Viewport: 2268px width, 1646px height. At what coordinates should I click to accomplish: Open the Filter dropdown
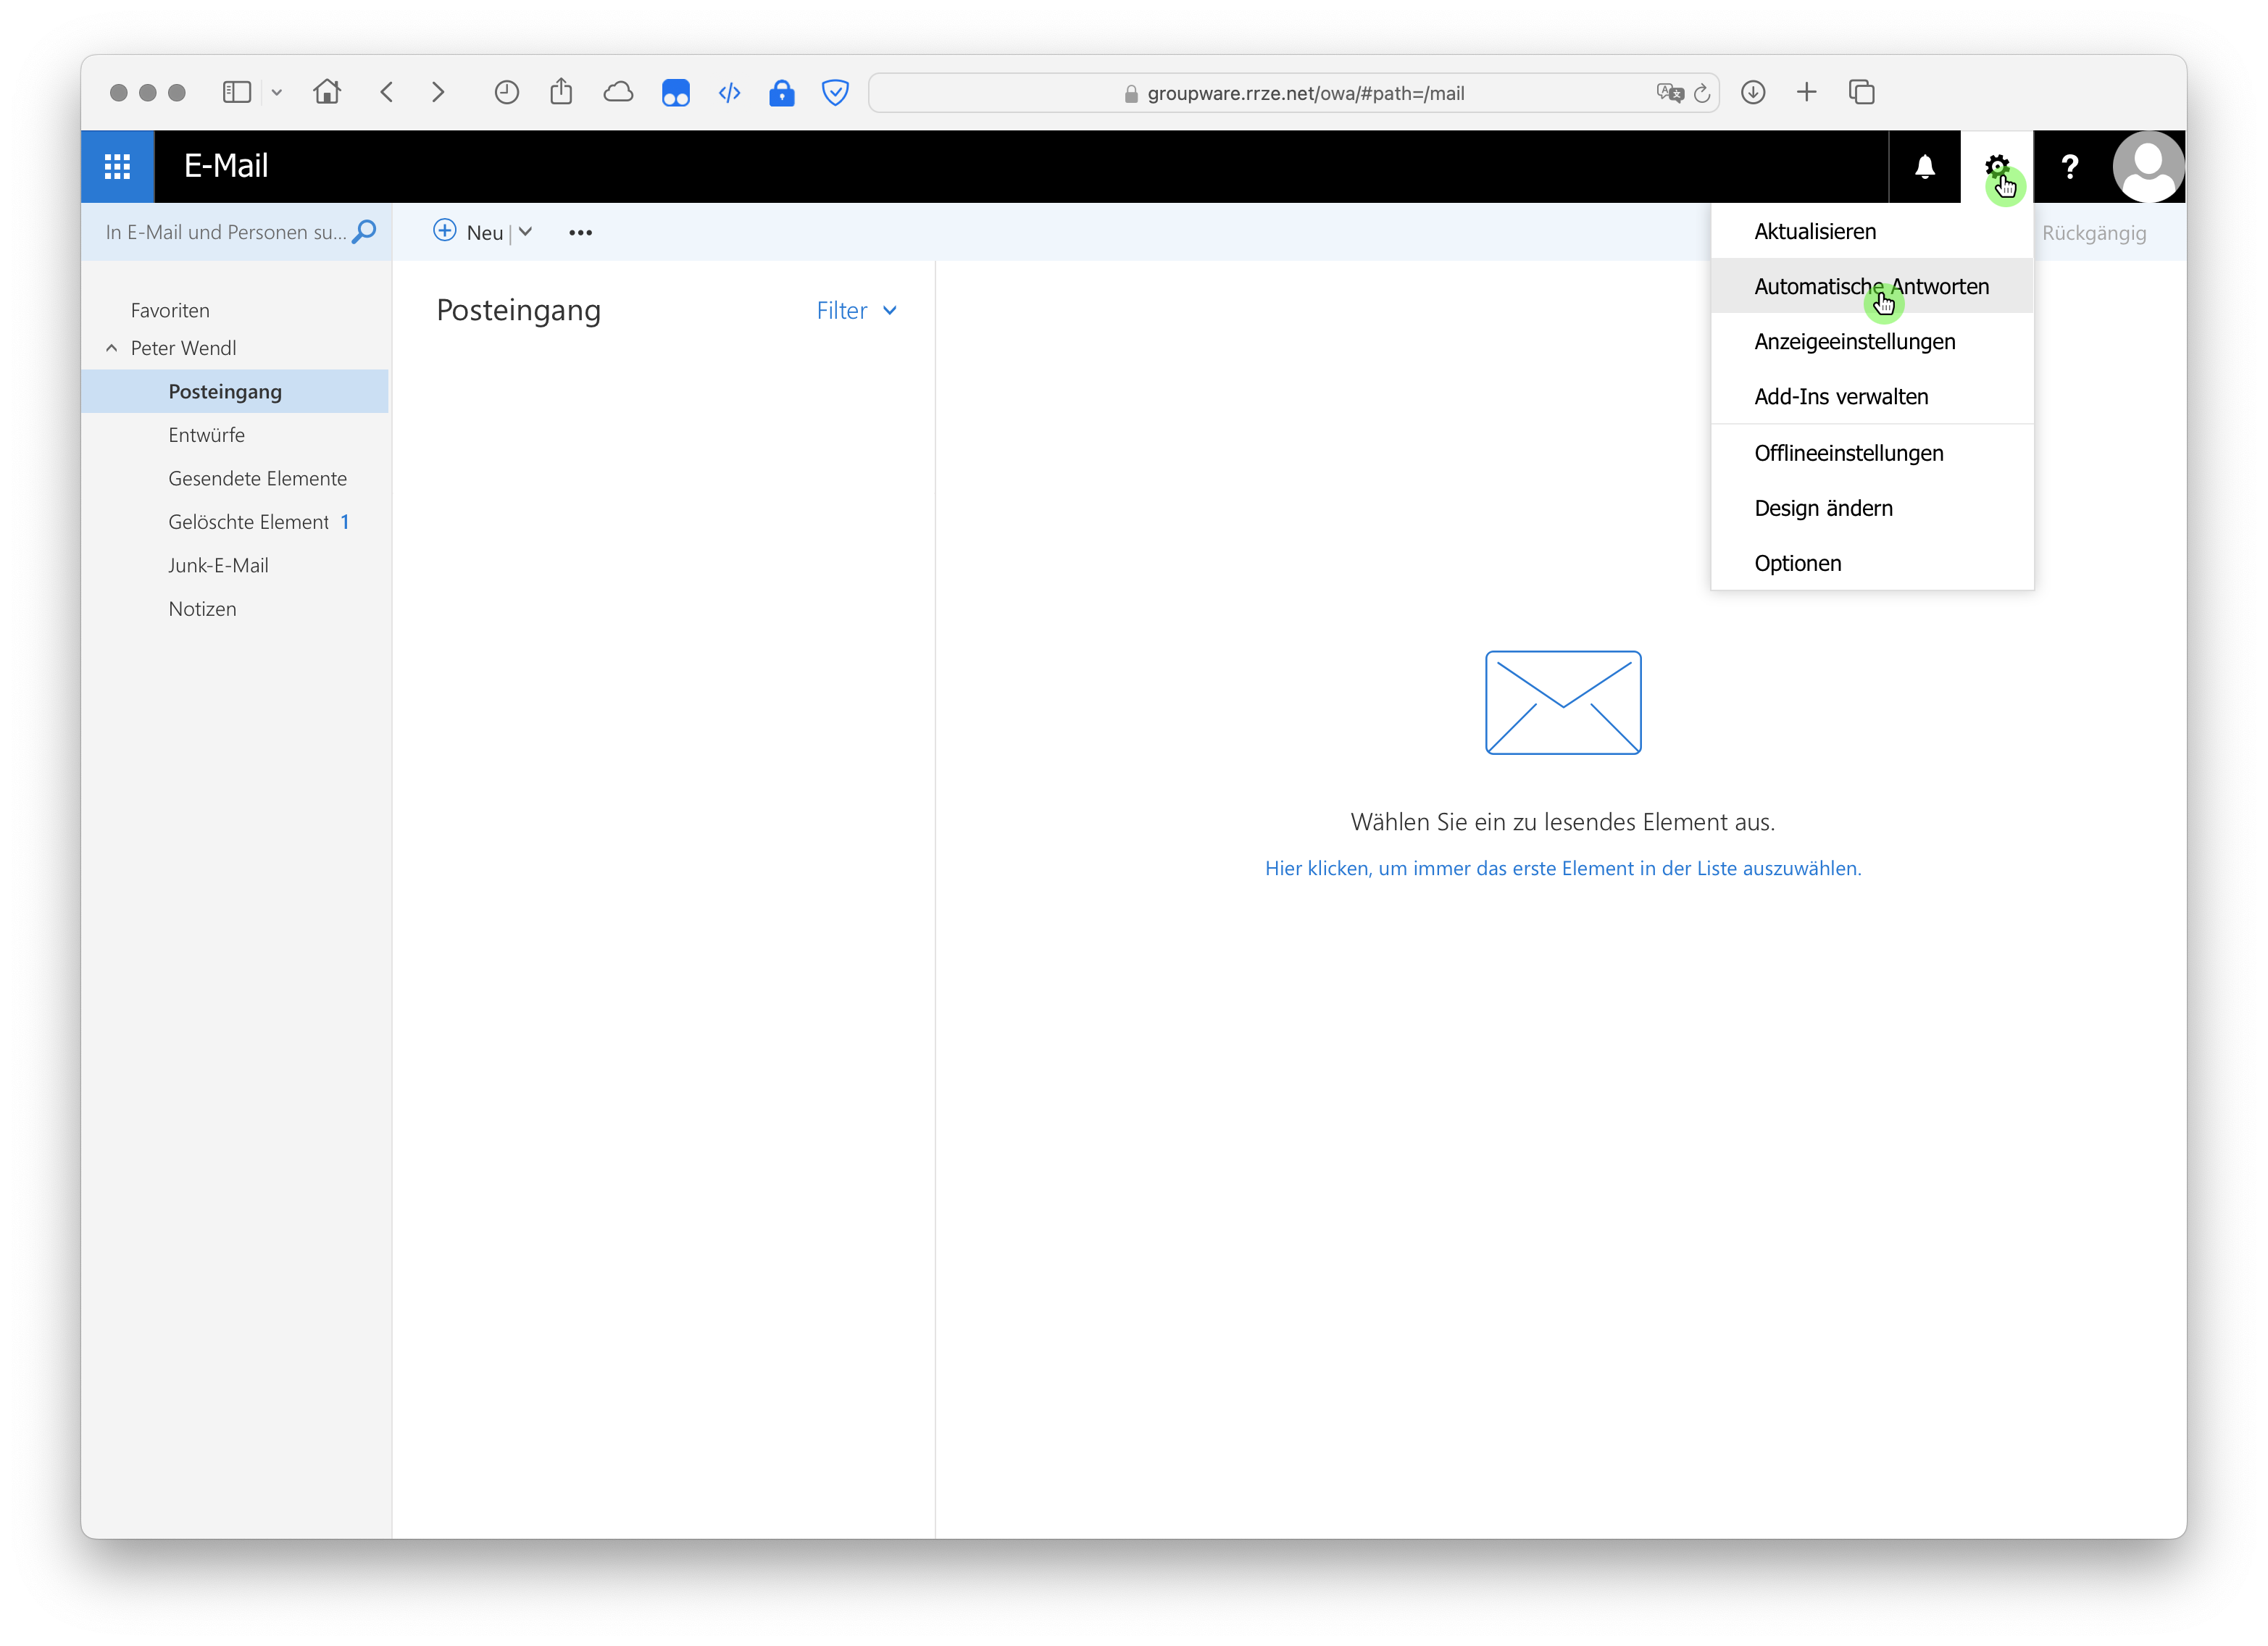(856, 311)
